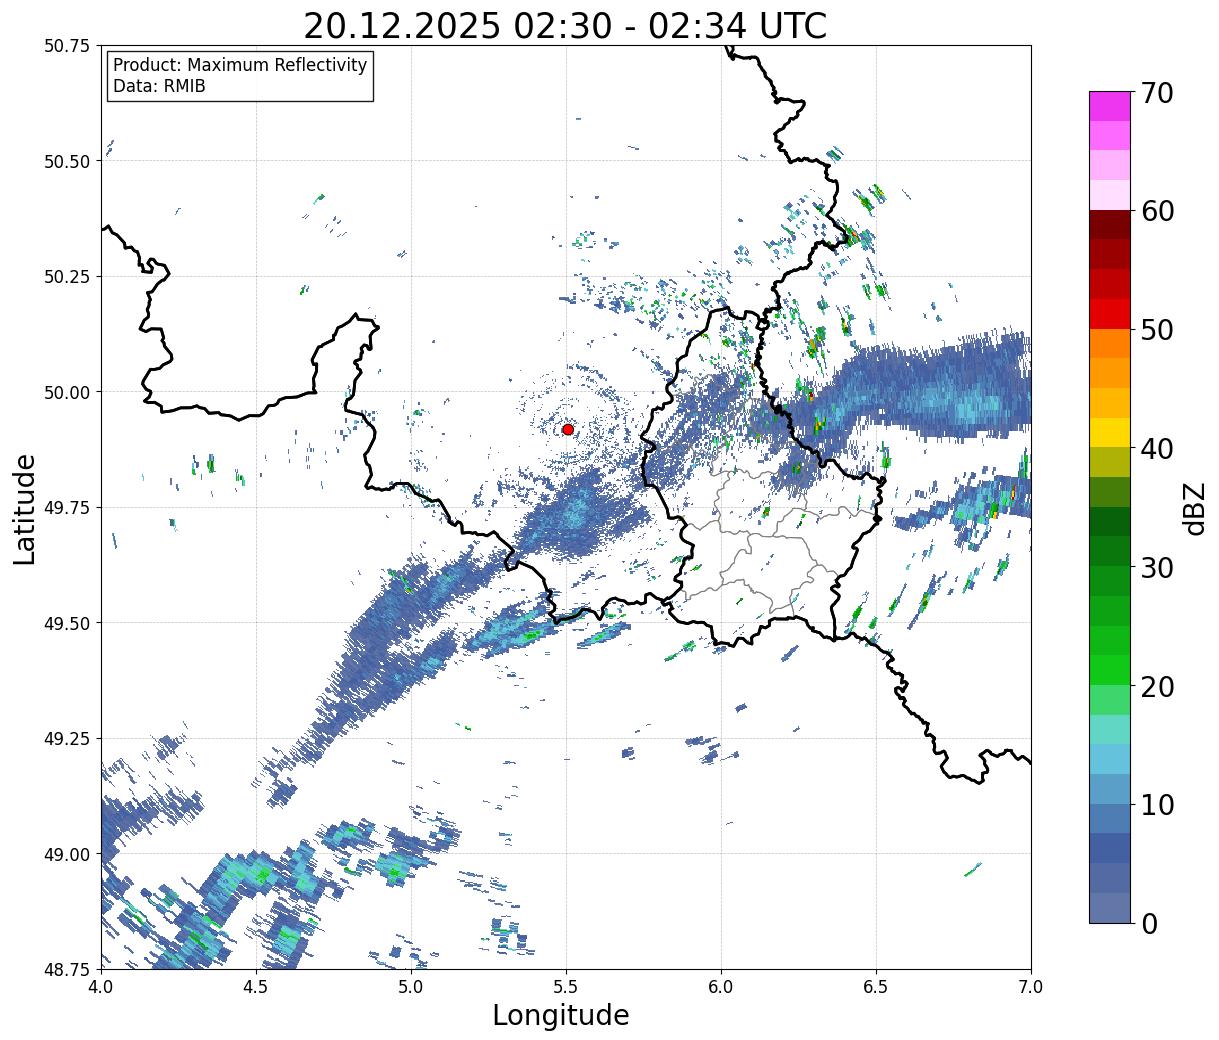The width and height of the screenshot is (1219, 1040).
Task: Click the slate blue swatch at the colorbar bottom
Action: pyautogui.click(x=1110, y=908)
